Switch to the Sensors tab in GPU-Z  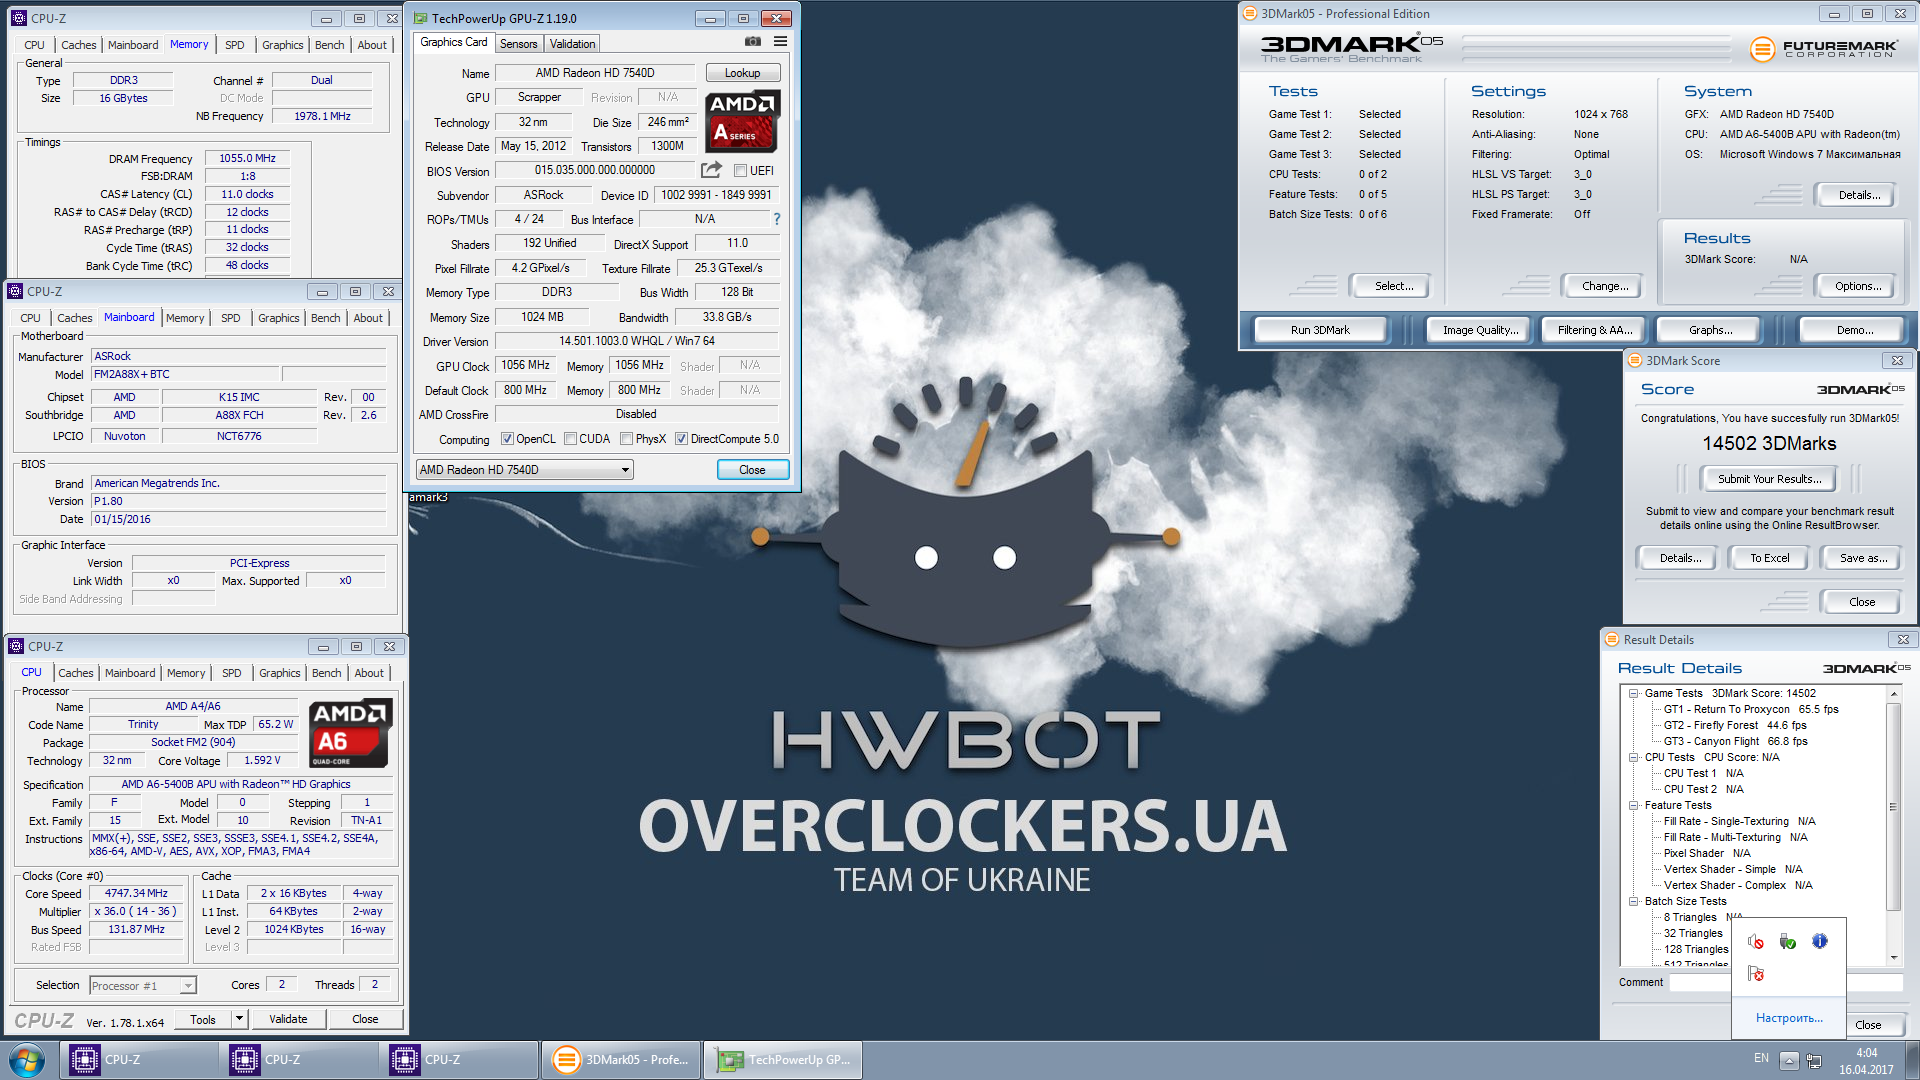518,44
